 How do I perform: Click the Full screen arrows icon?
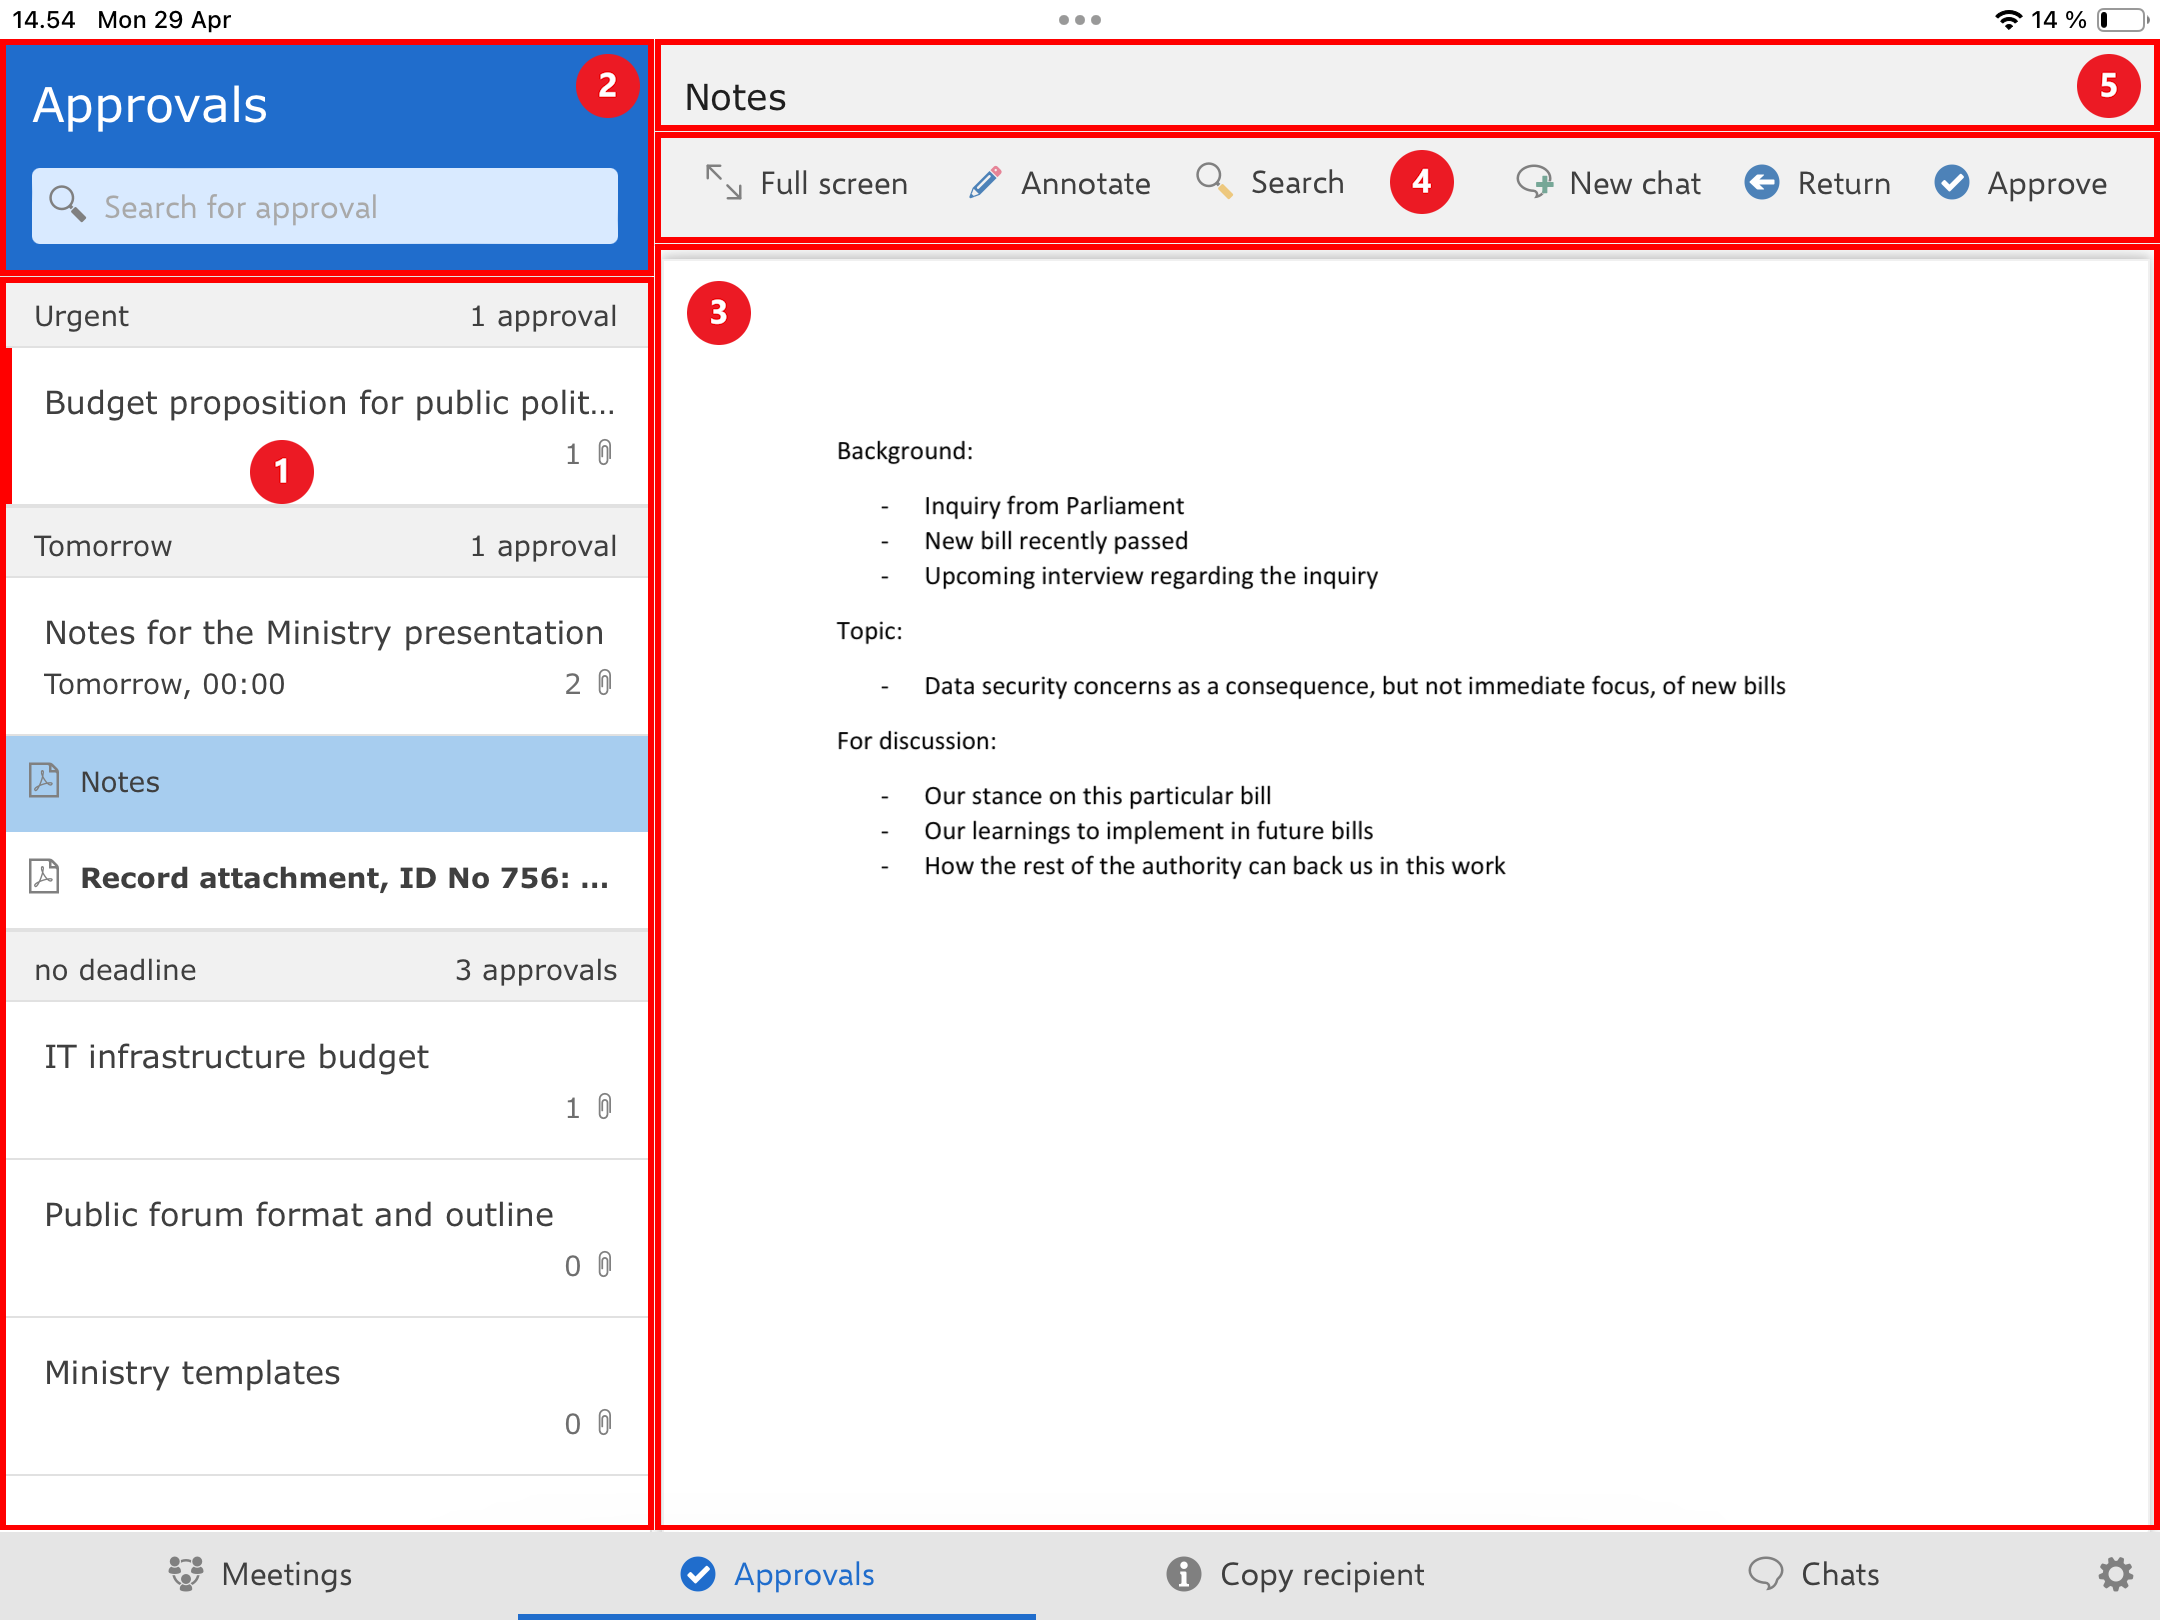[723, 183]
